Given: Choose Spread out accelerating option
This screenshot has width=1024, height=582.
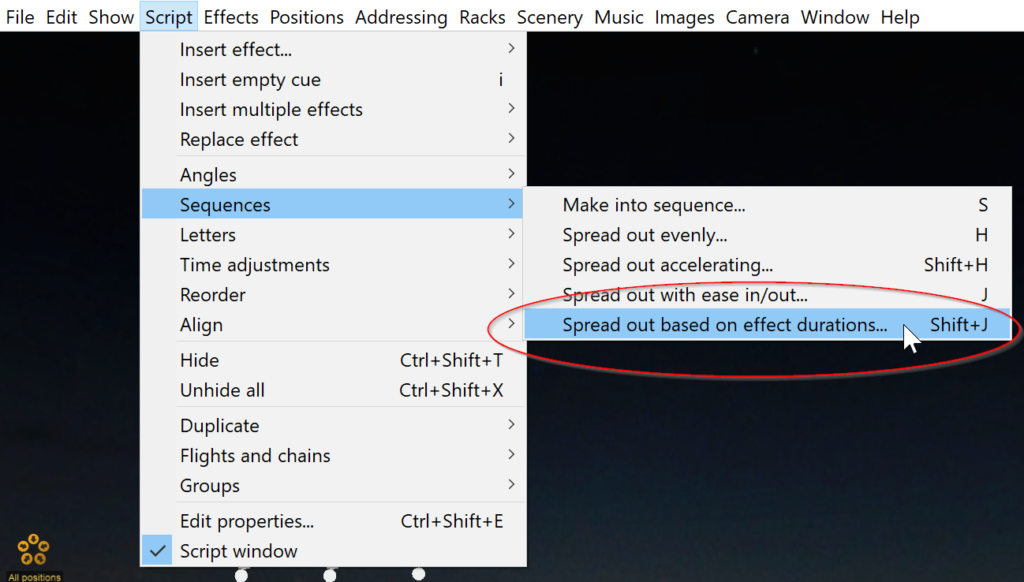Looking at the screenshot, I should pyautogui.click(x=667, y=265).
